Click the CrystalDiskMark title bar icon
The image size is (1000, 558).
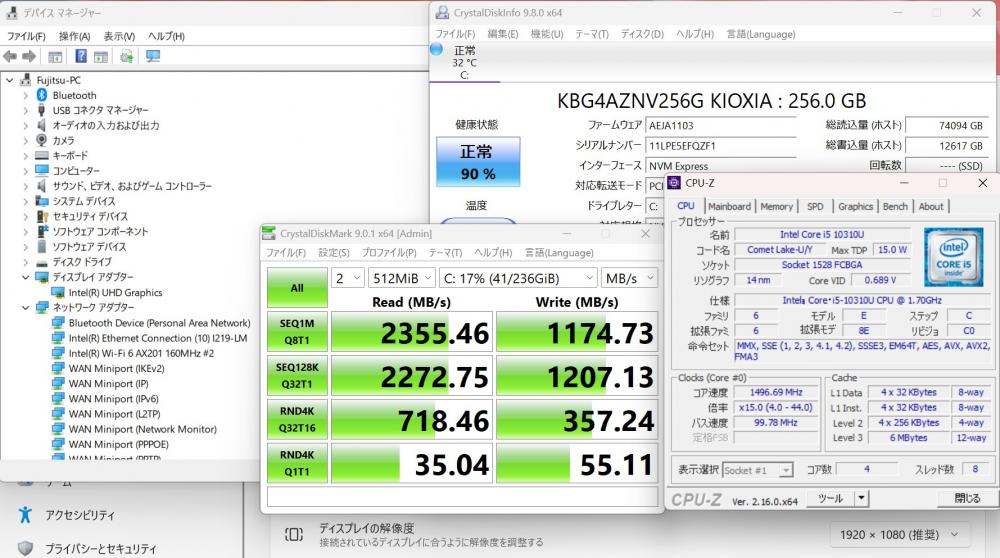click(x=269, y=233)
